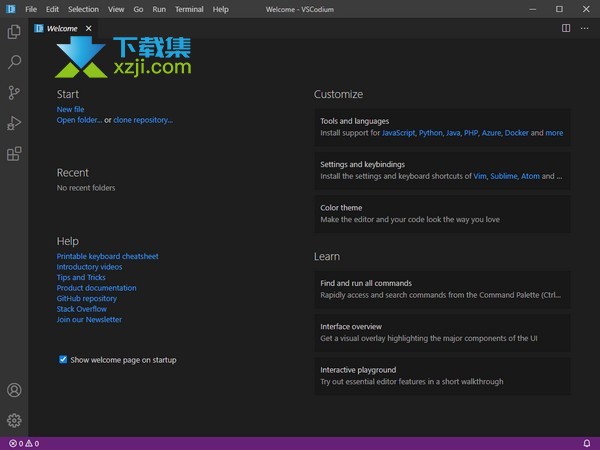Minimize the VSCodium window
This screenshot has width=600, height=450.
click(x=532, y=9)
